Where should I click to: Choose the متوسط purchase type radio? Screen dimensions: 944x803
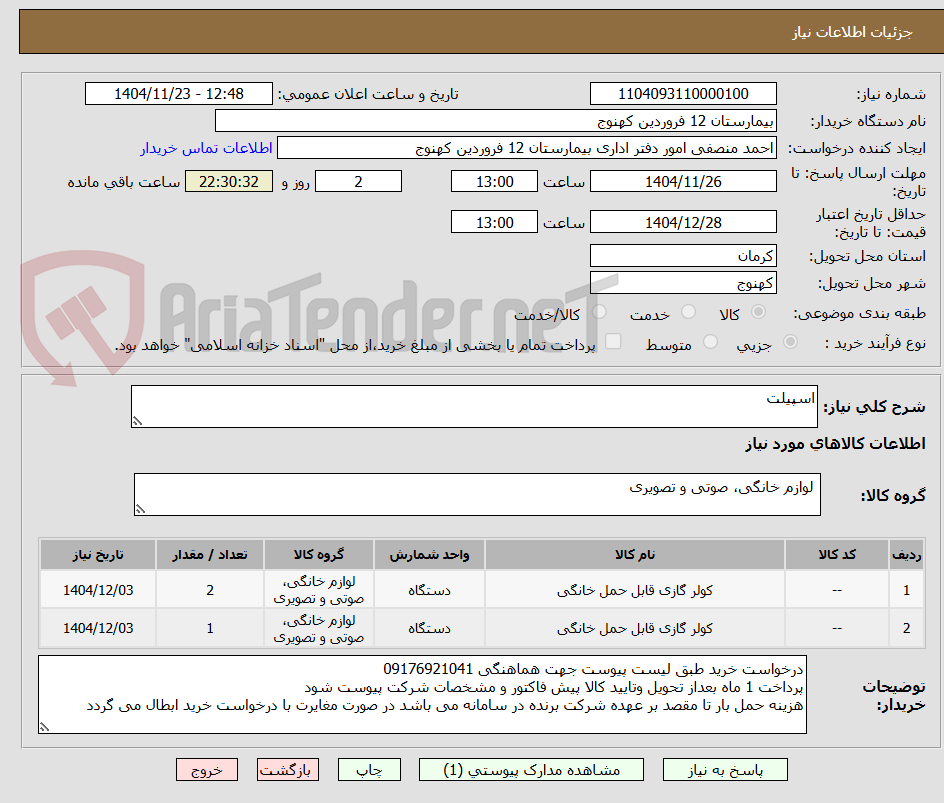[710, 342]
